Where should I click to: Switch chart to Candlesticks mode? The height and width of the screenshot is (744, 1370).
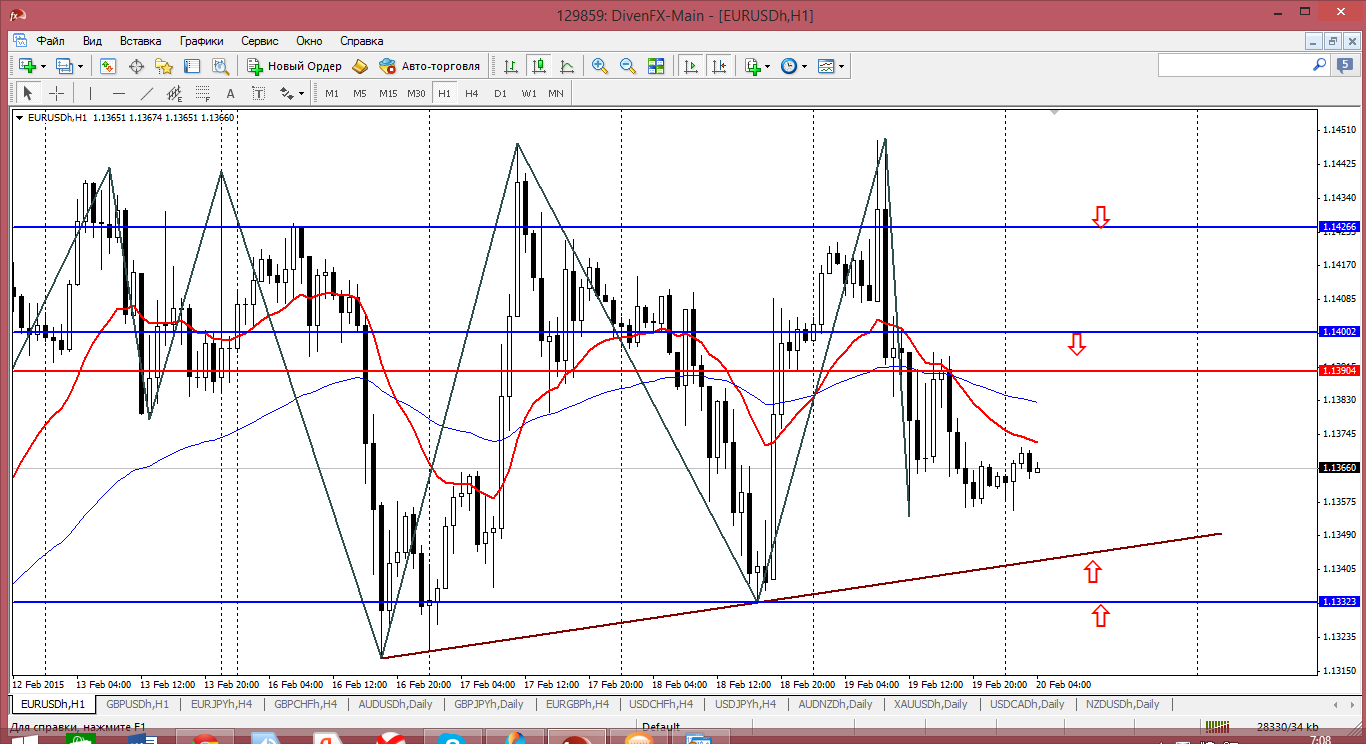pos(539,66)
